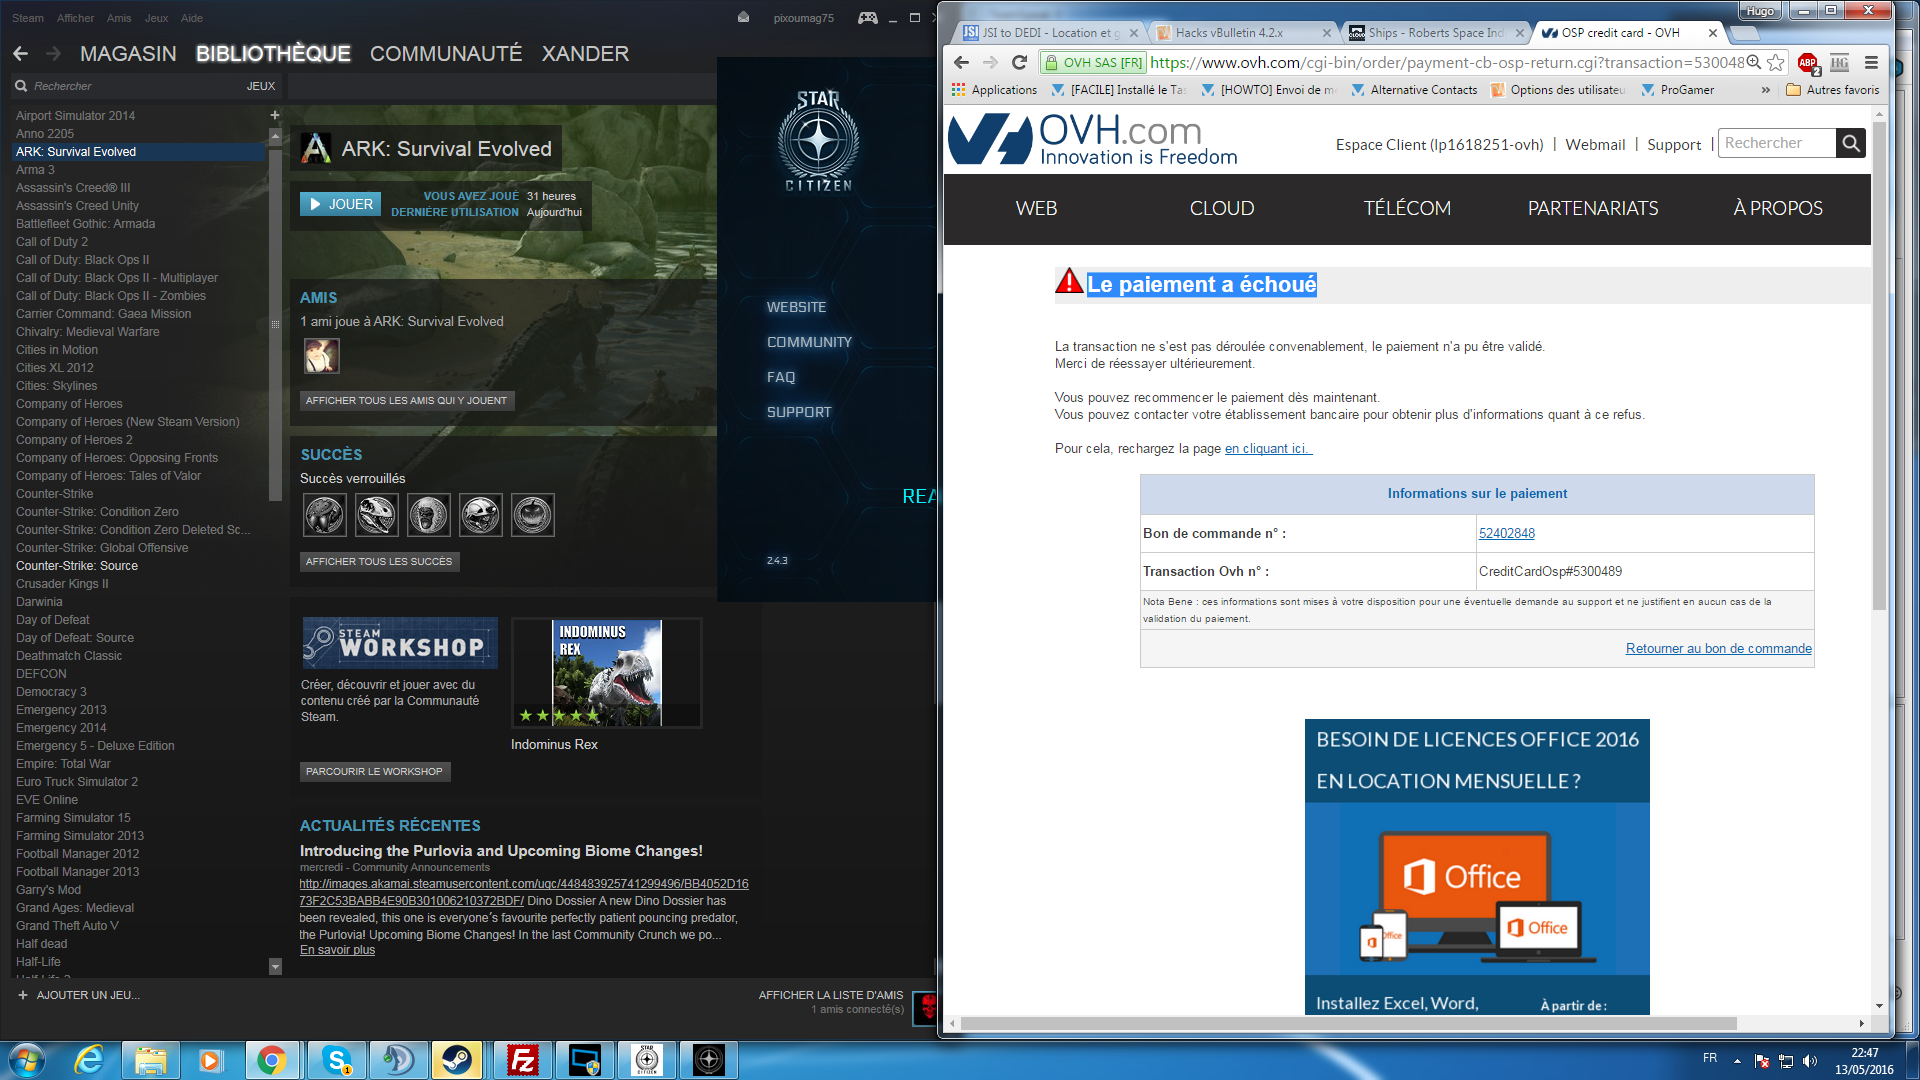The height and width of the screenshot is (1080, 1920).
Task: Click AJOUTER UN JEU button
Action: 78,996
